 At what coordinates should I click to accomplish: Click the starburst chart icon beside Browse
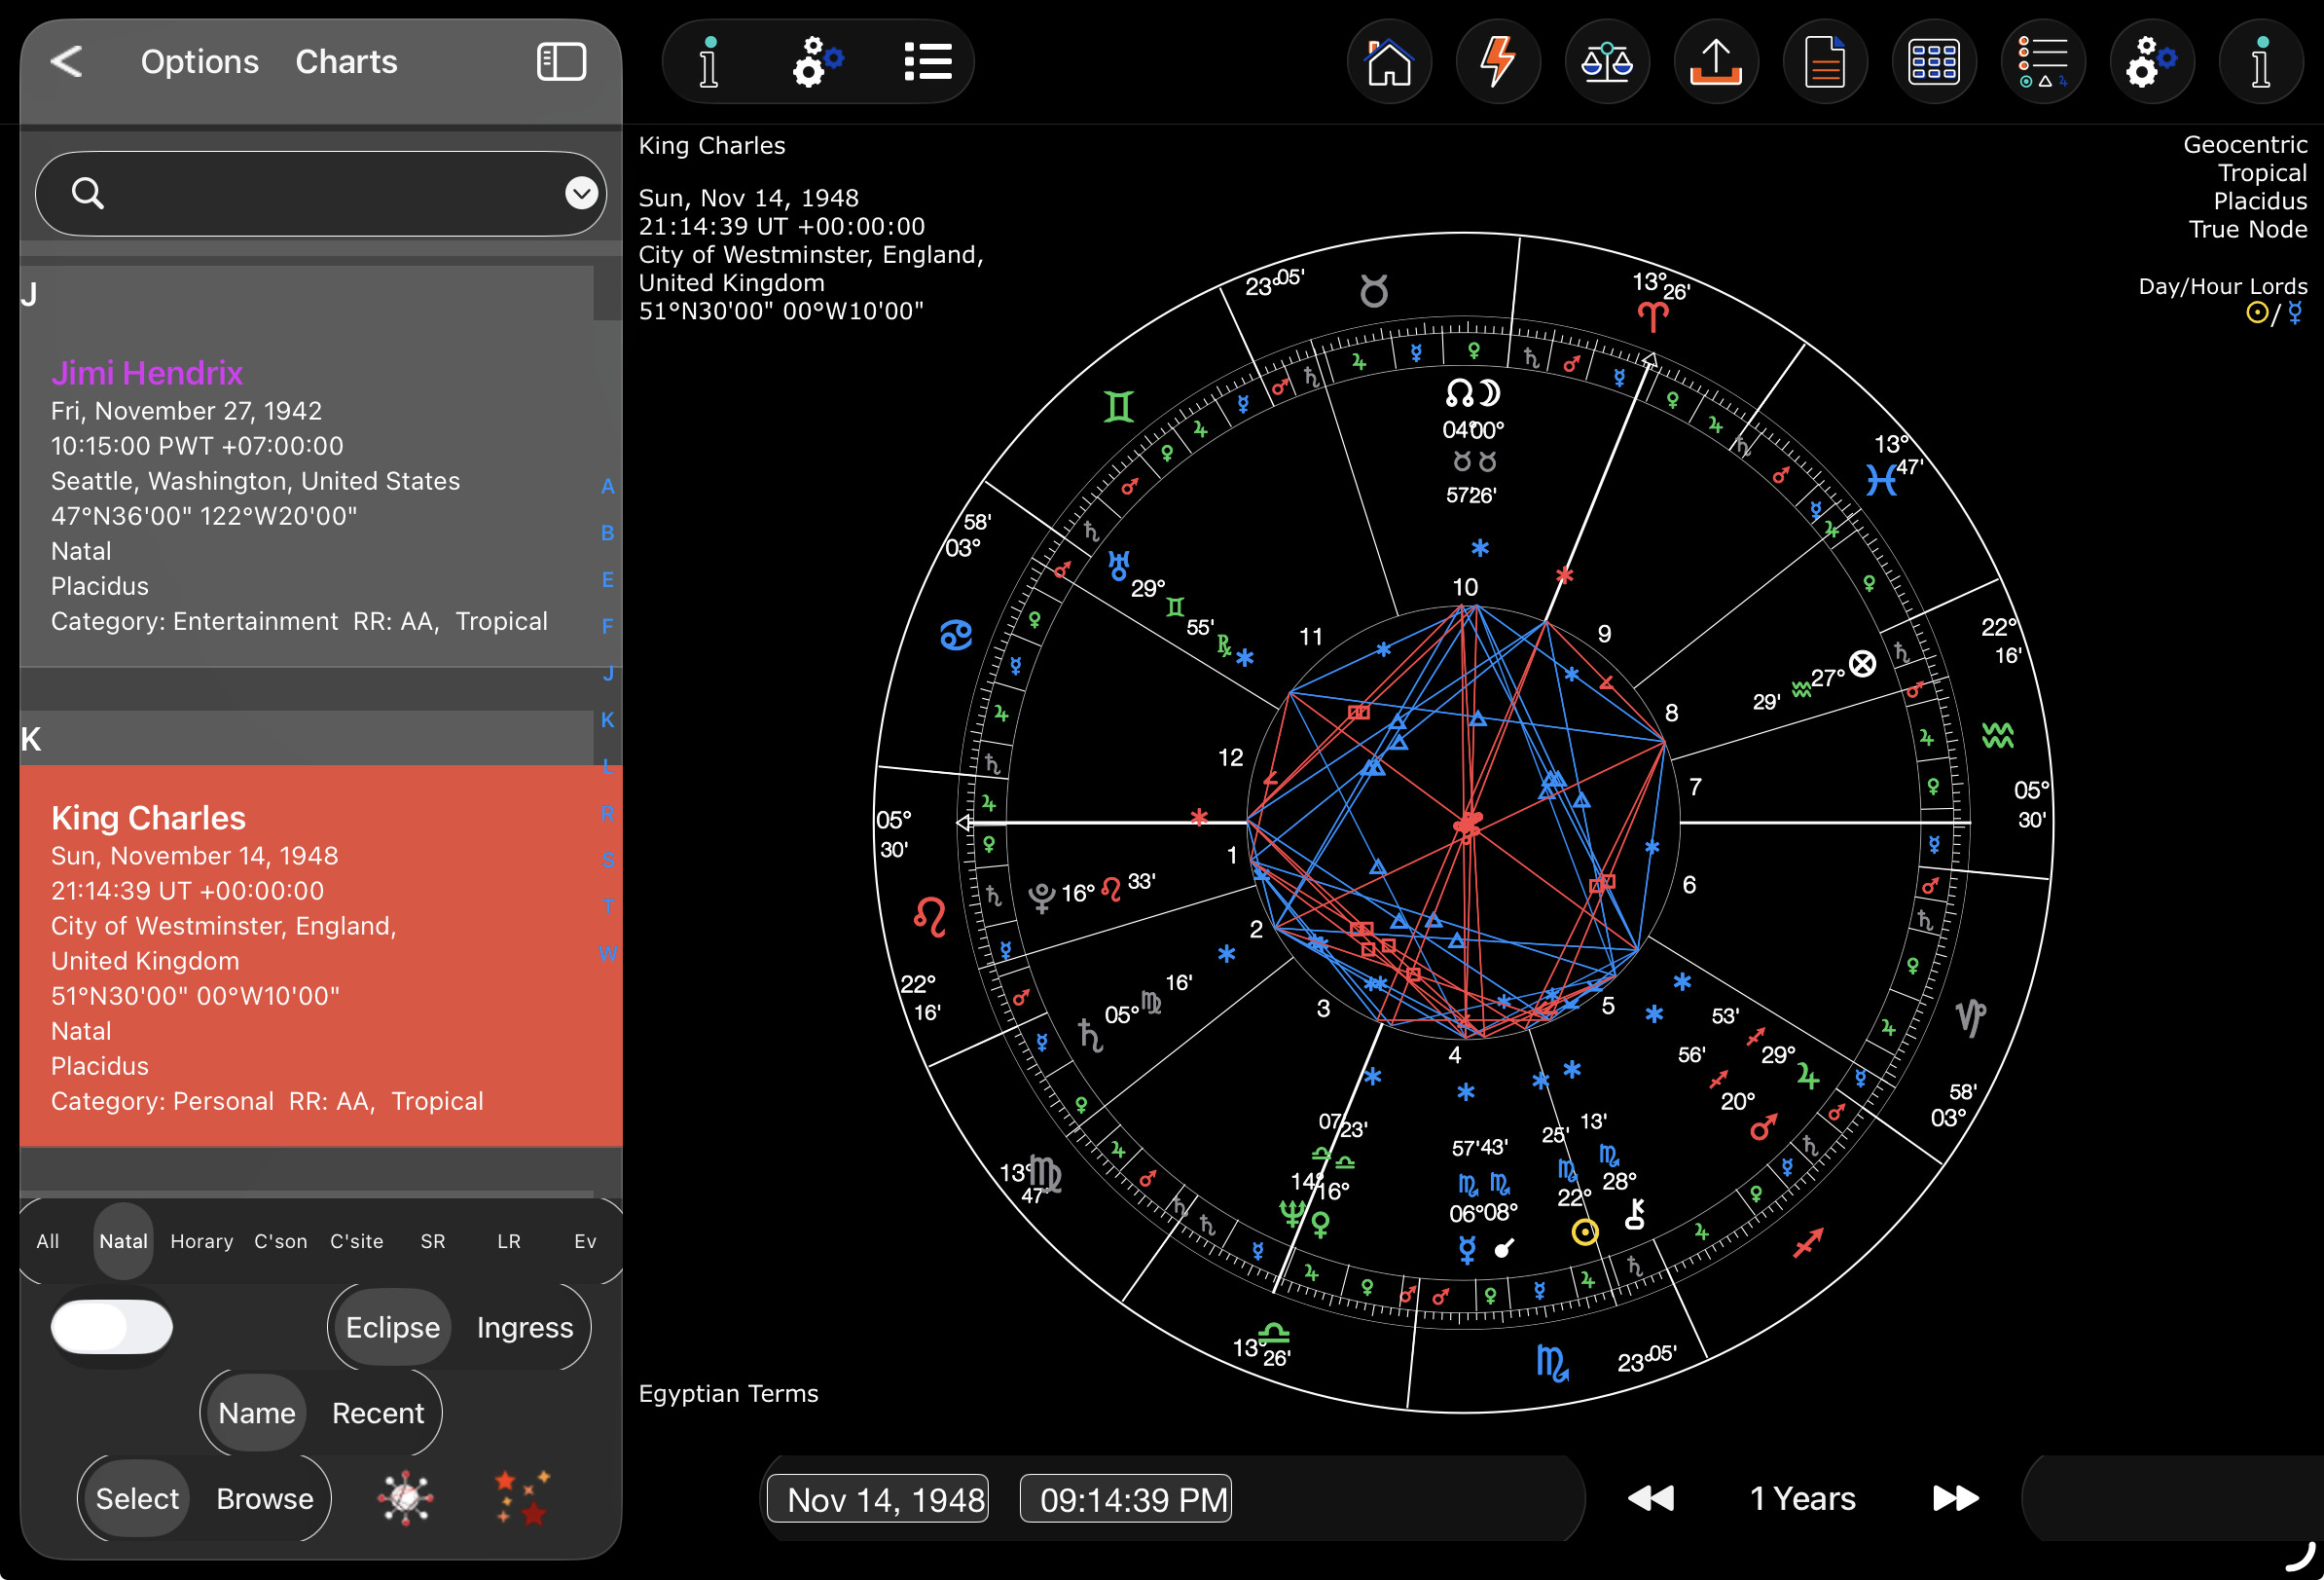pos(405,1497)
